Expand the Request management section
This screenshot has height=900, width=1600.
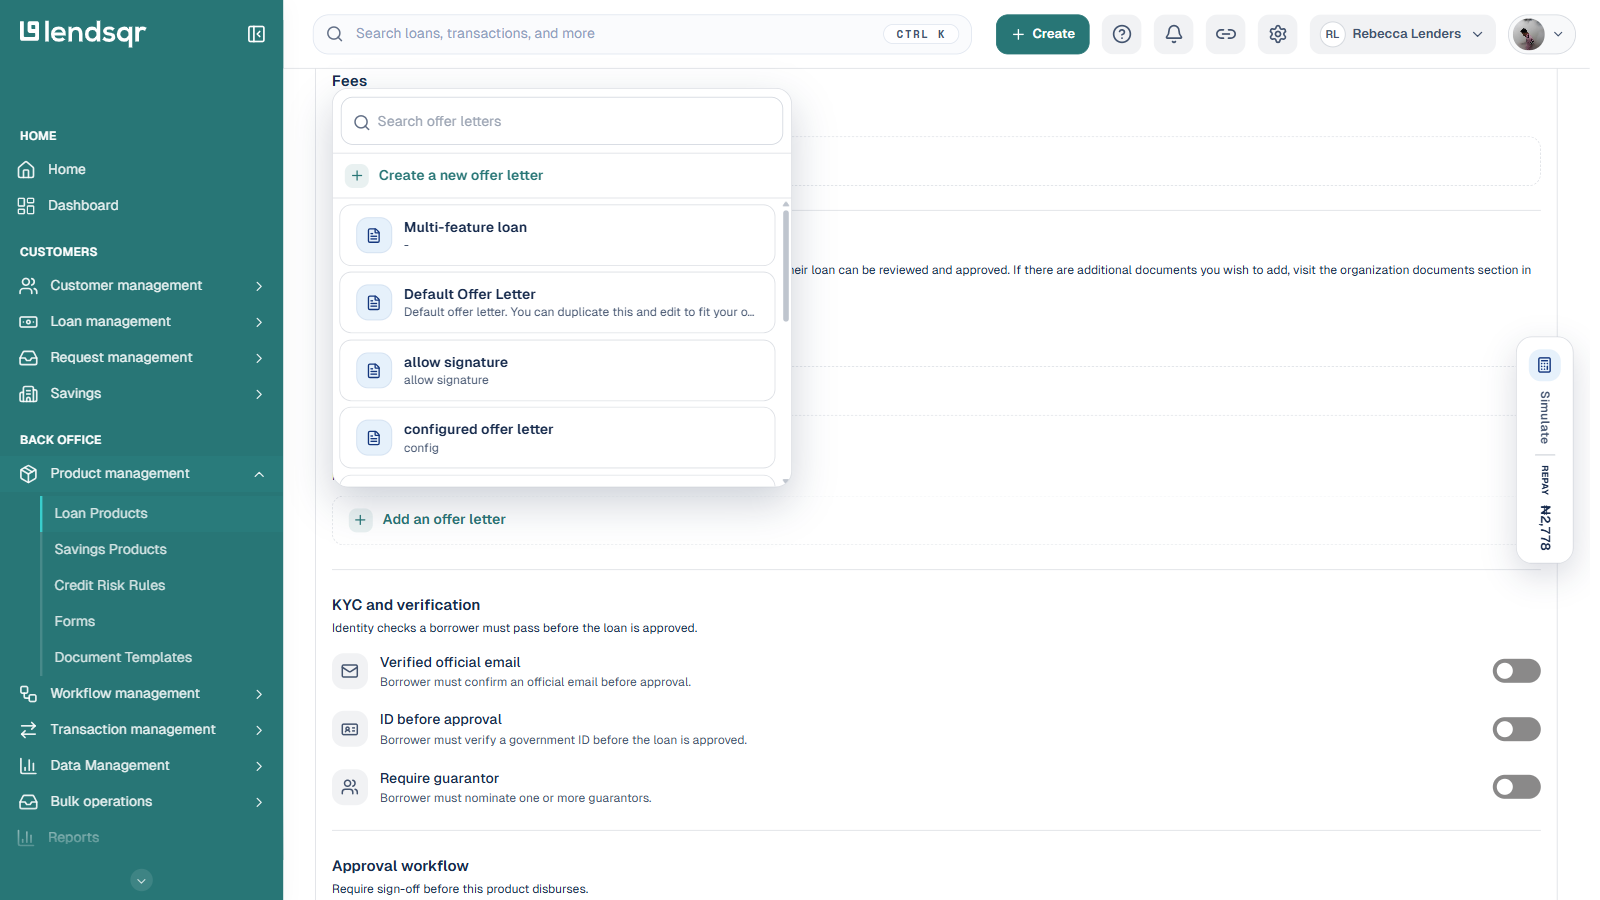pyautogui.click(x=141, y=358)
